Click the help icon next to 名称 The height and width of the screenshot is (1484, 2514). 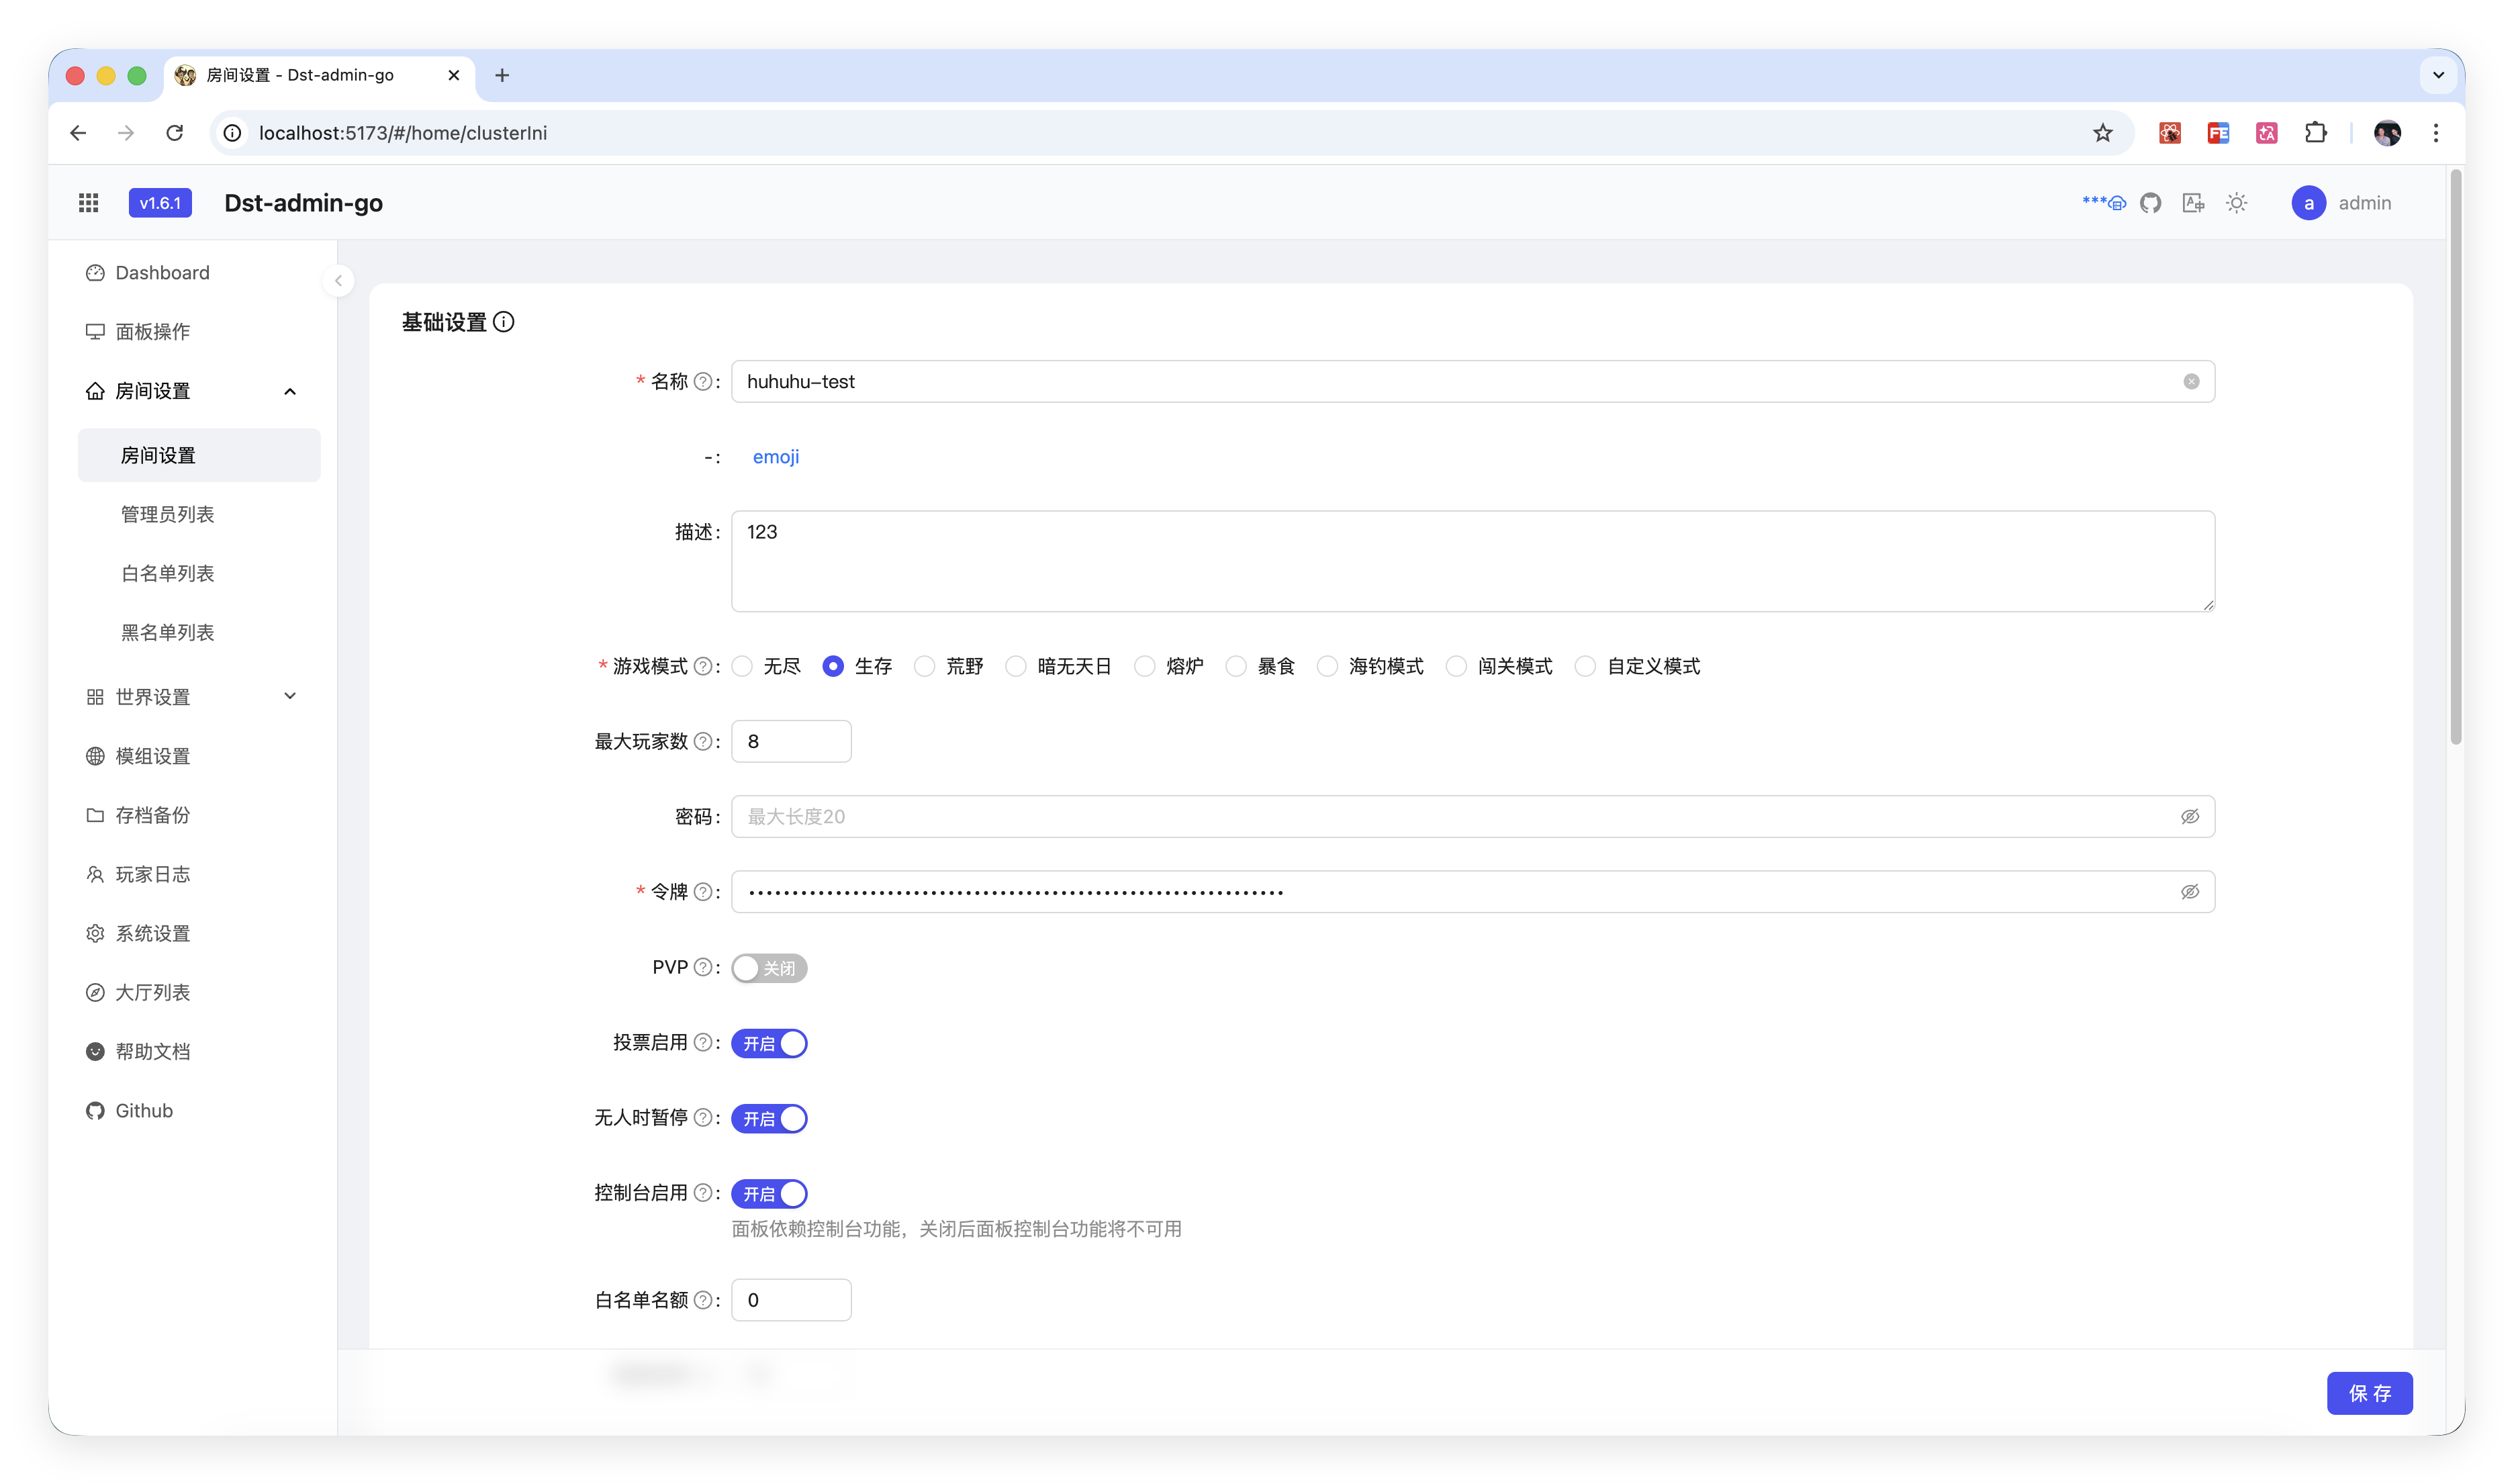[x=703, y=382]
